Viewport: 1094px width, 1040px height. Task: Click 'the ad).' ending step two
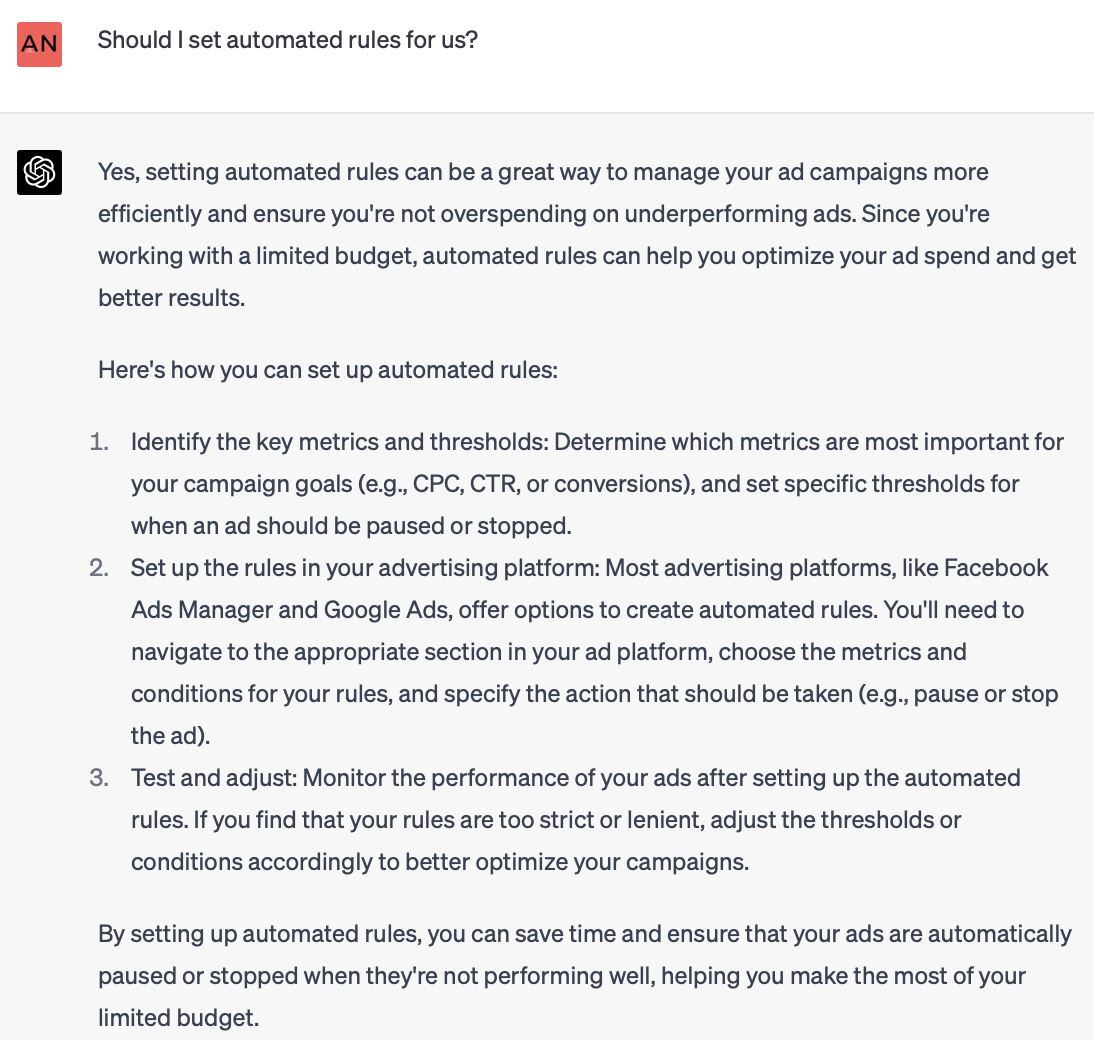(170, 736)
